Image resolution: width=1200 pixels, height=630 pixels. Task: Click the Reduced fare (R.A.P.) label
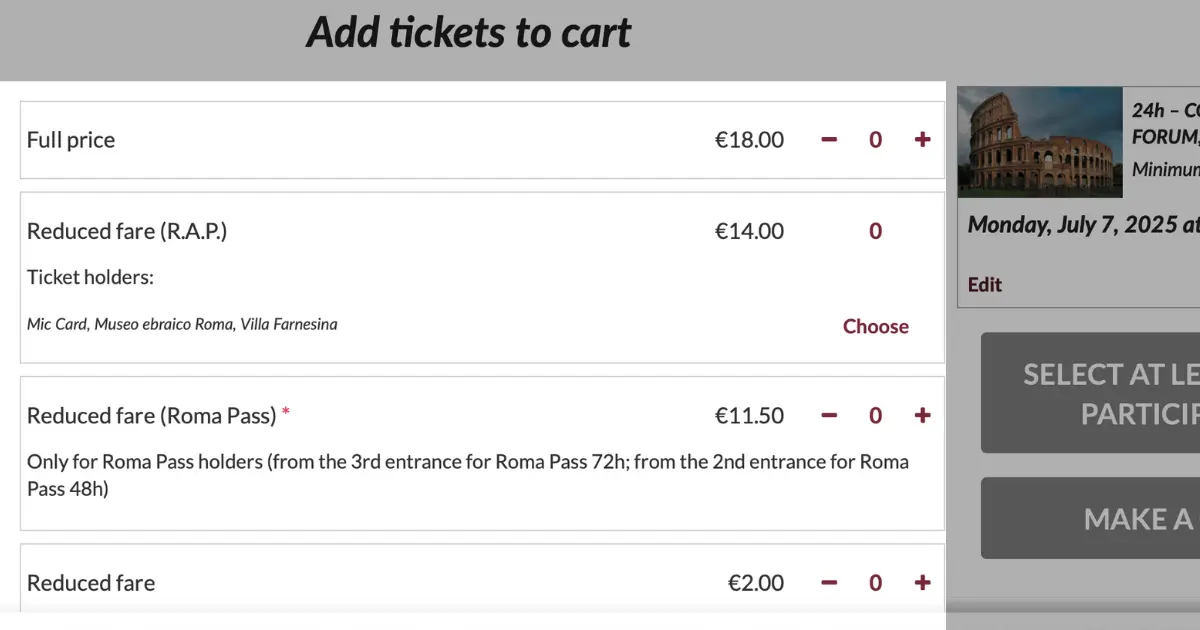coord(127,231)
